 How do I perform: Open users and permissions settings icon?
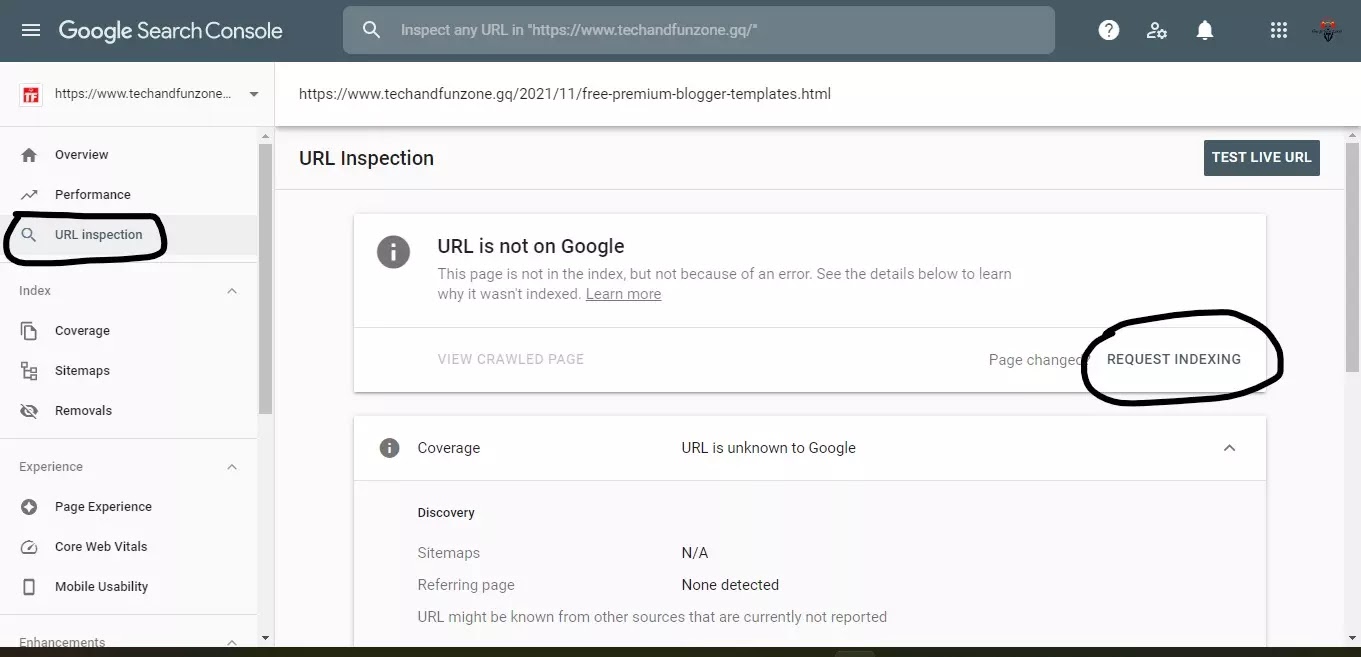[x=1157, y=30]
